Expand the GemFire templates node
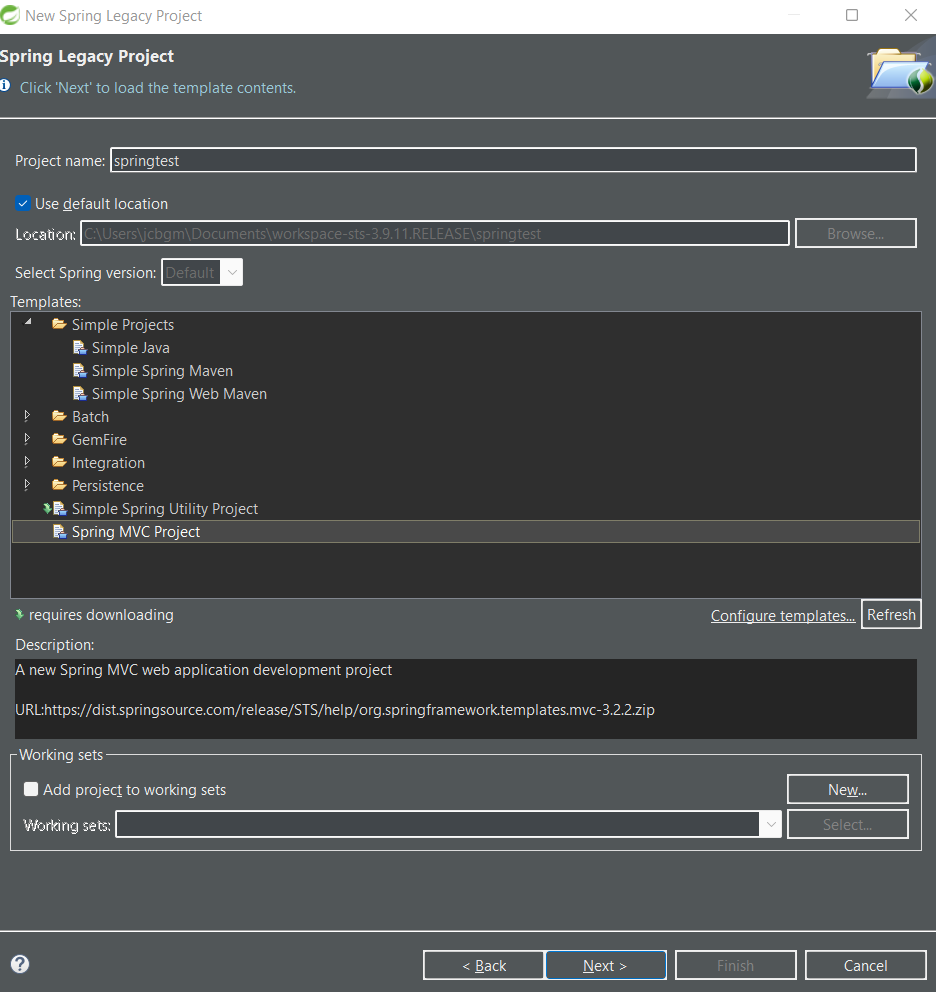This screenshot has height=992, width=936. pos(27,438)
